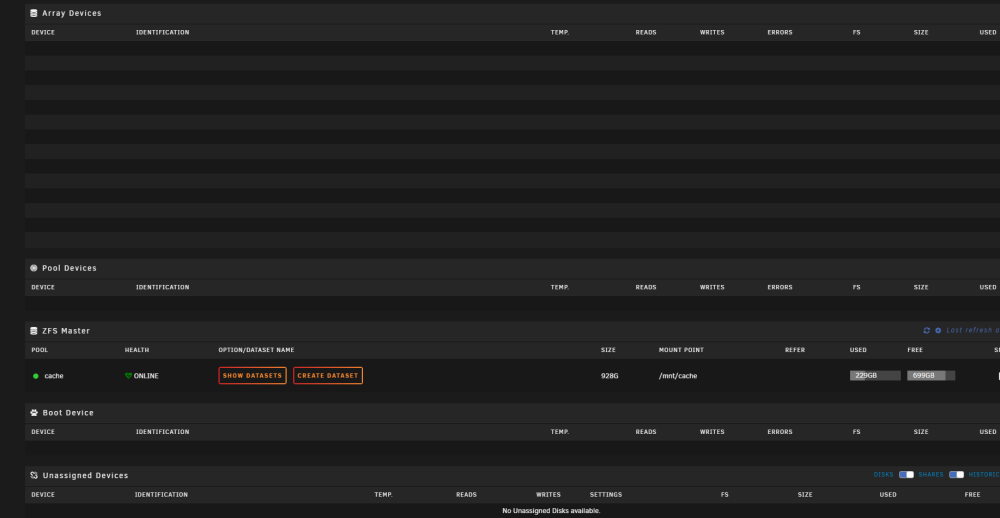Click the DEVICE header in Unassigned Devices
Screen dimensions: 1000x518
point(43,494)
